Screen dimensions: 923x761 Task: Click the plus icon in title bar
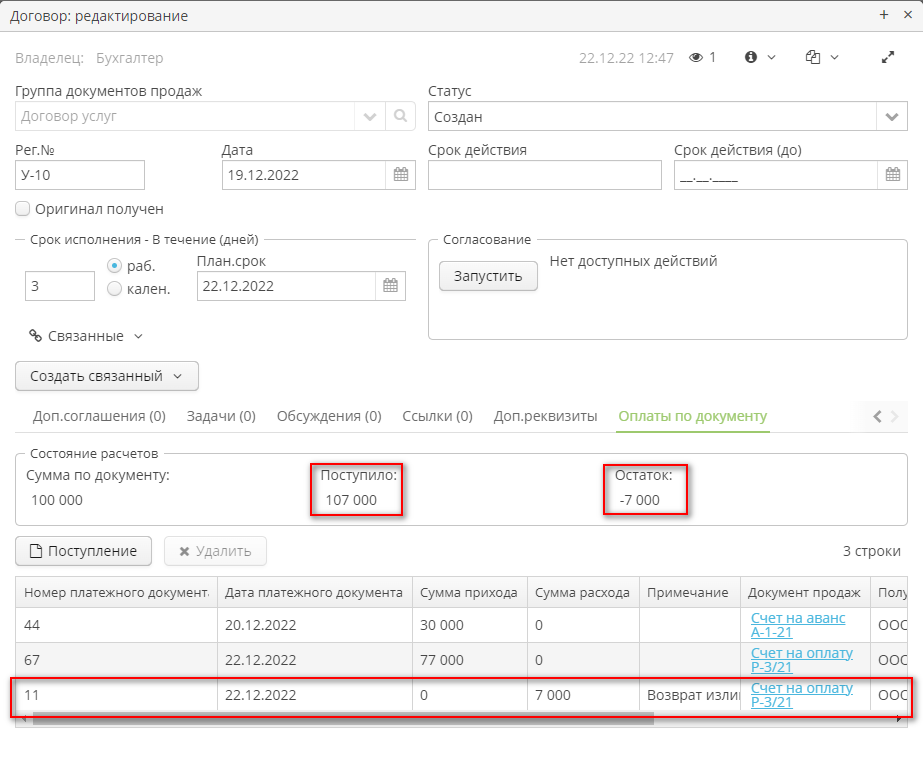(883, 15)
